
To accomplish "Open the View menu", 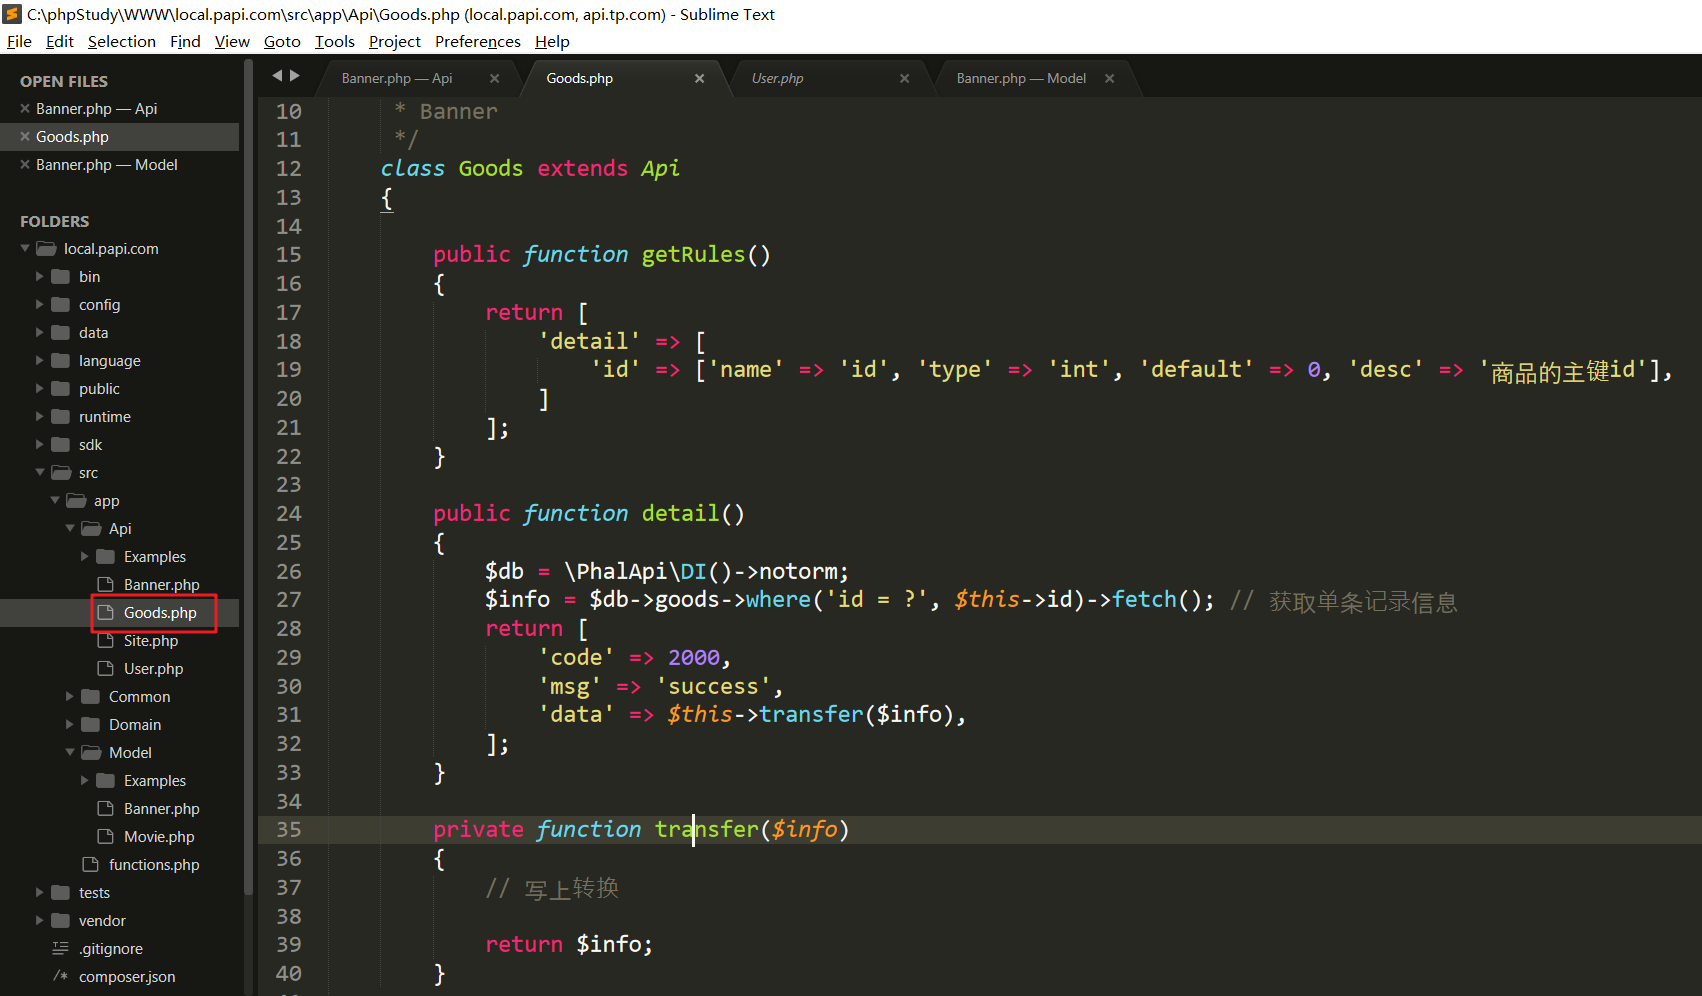I will (232, 41).
